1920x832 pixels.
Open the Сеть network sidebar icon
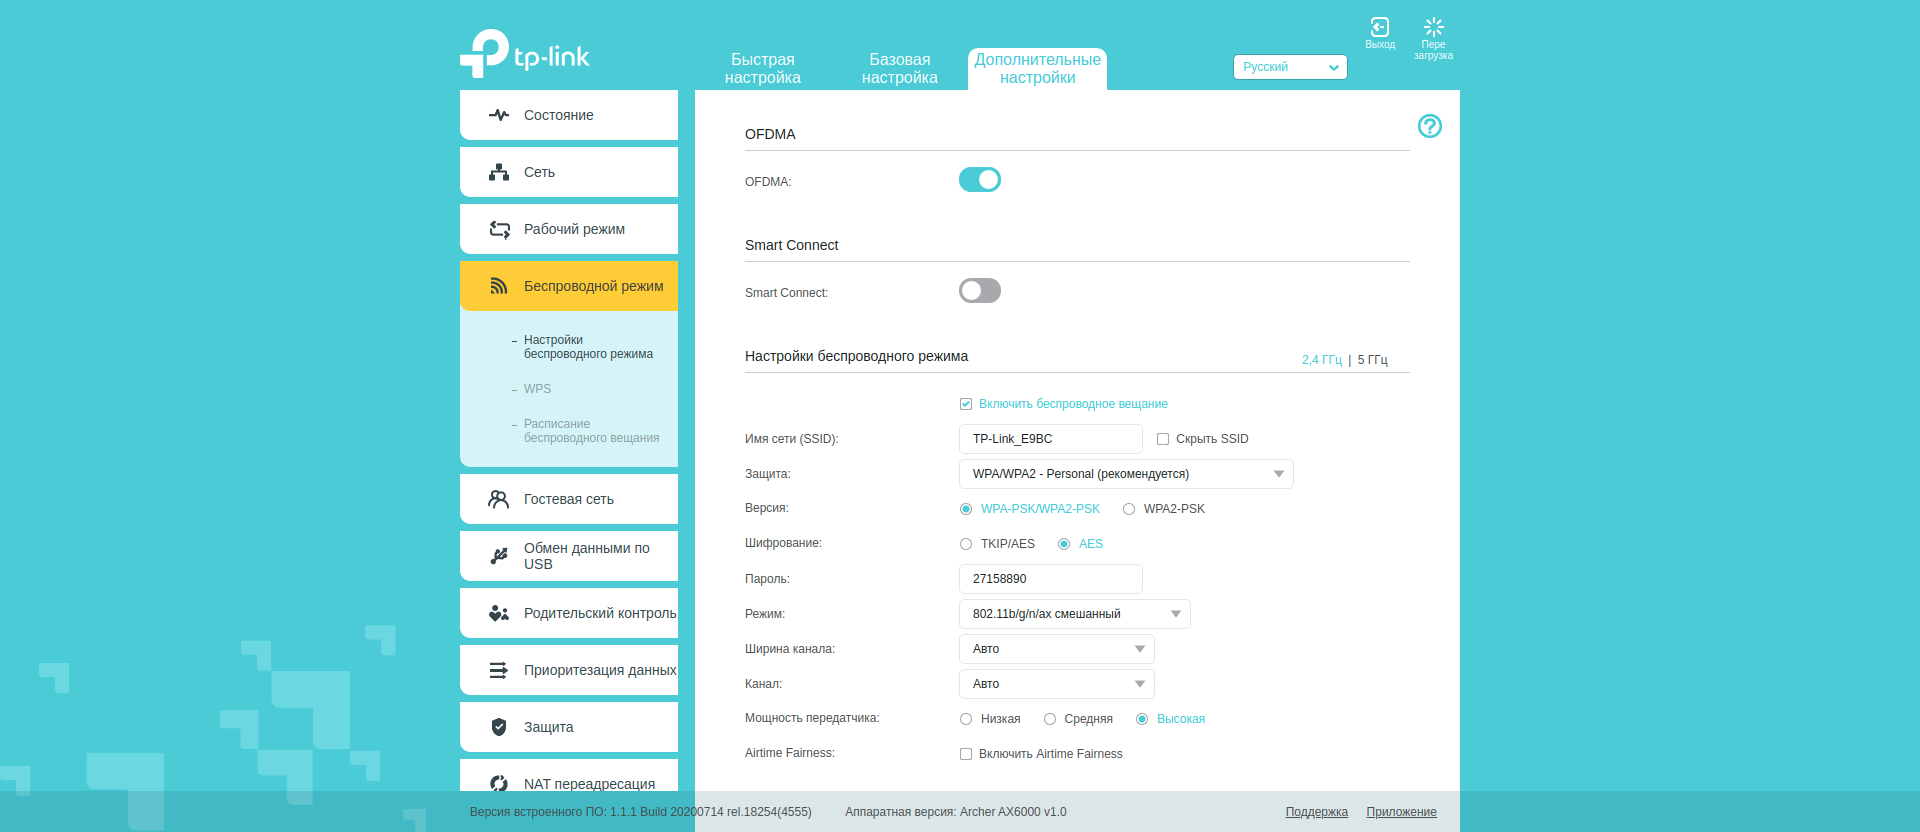(x=499, y=172)
